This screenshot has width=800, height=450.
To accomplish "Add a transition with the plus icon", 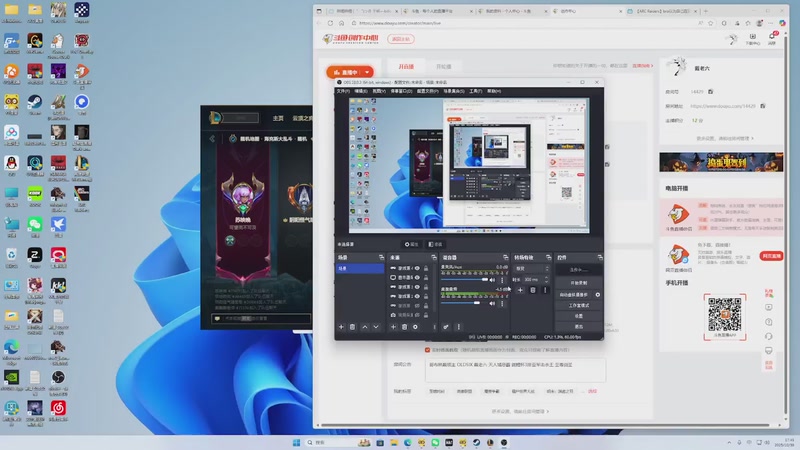I will tap(520, 290).
